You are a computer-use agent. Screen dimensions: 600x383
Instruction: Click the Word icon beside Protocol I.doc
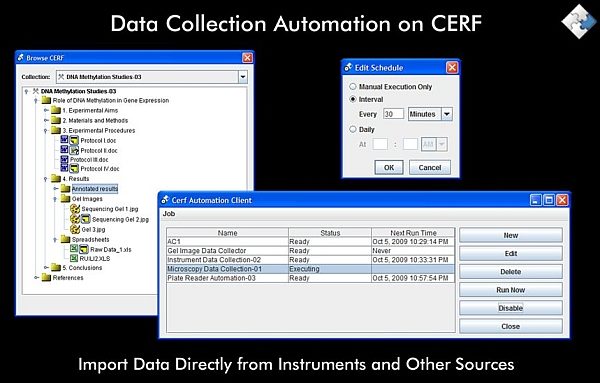click(x=64, y=140)
